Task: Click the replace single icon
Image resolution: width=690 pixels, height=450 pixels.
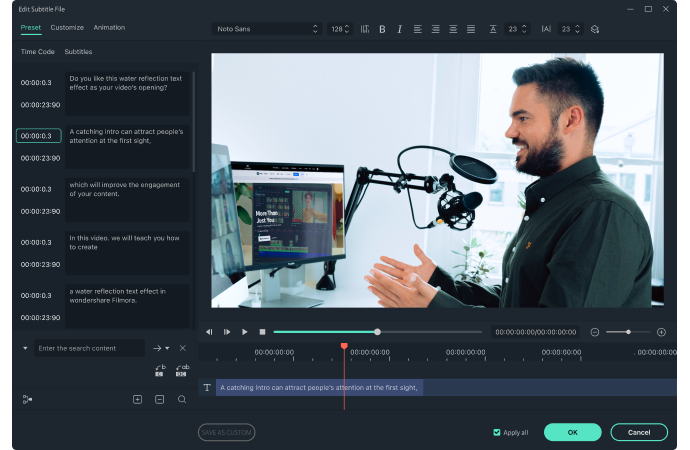Action: pos(160,370)
